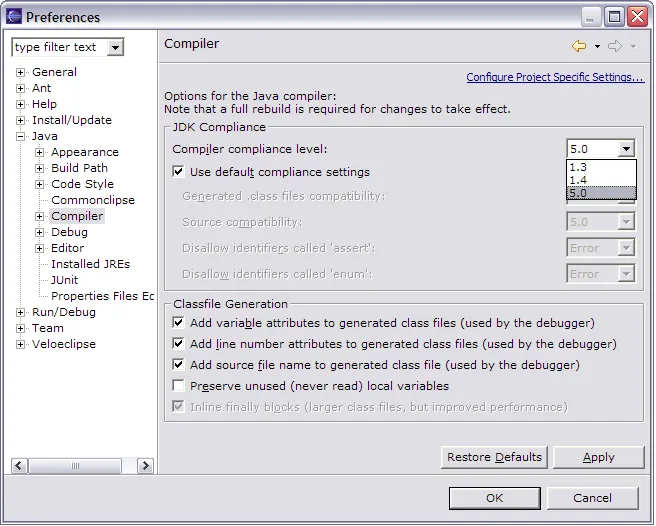Expand the Veloeclipse tree node
656x526 pixels.
pos(20,344)
